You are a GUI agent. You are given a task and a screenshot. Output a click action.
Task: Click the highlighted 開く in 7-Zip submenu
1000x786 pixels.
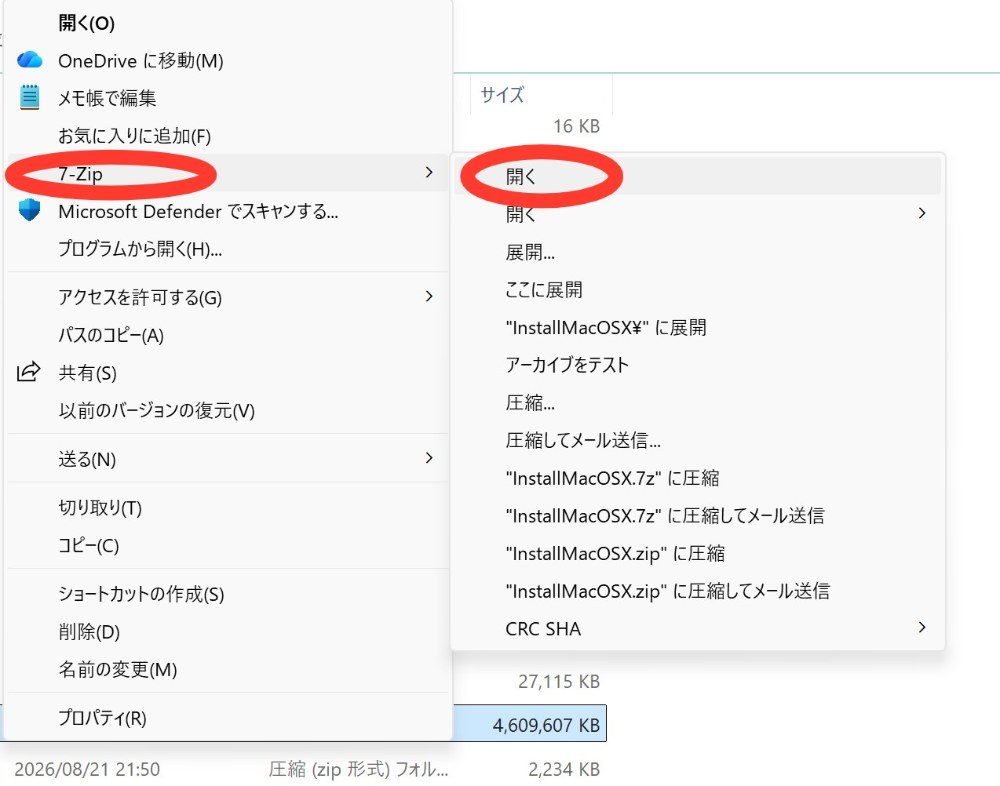point(698,176)
